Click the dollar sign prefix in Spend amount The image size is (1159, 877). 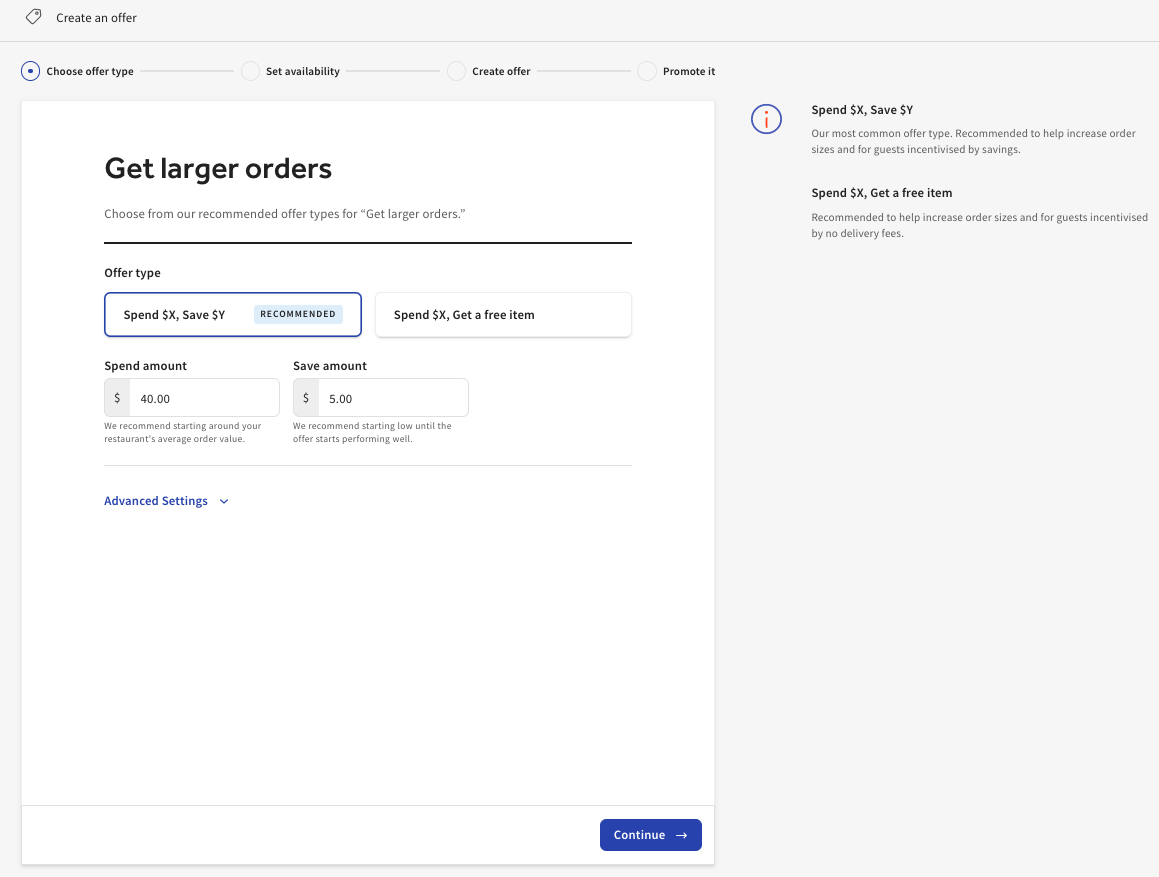116,397
